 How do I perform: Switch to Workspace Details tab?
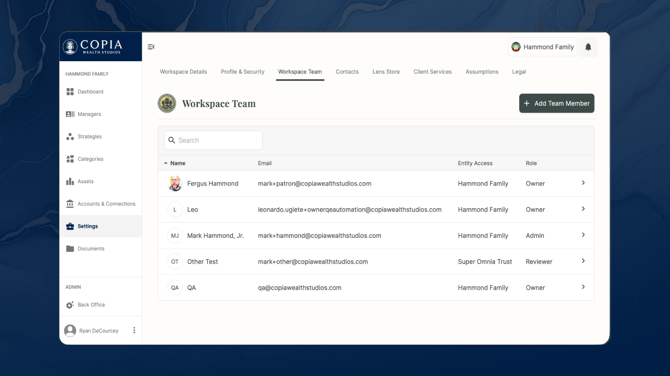pos(183,72)
